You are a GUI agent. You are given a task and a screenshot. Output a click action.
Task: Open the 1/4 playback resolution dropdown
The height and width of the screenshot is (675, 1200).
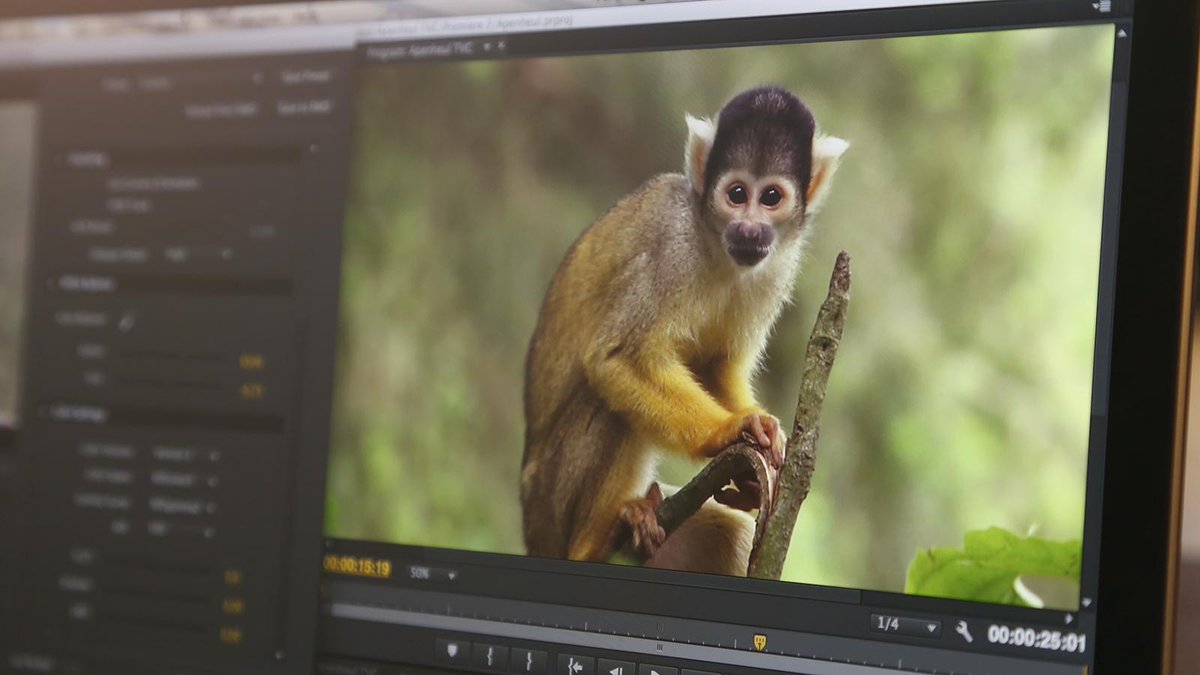point(904,625)
